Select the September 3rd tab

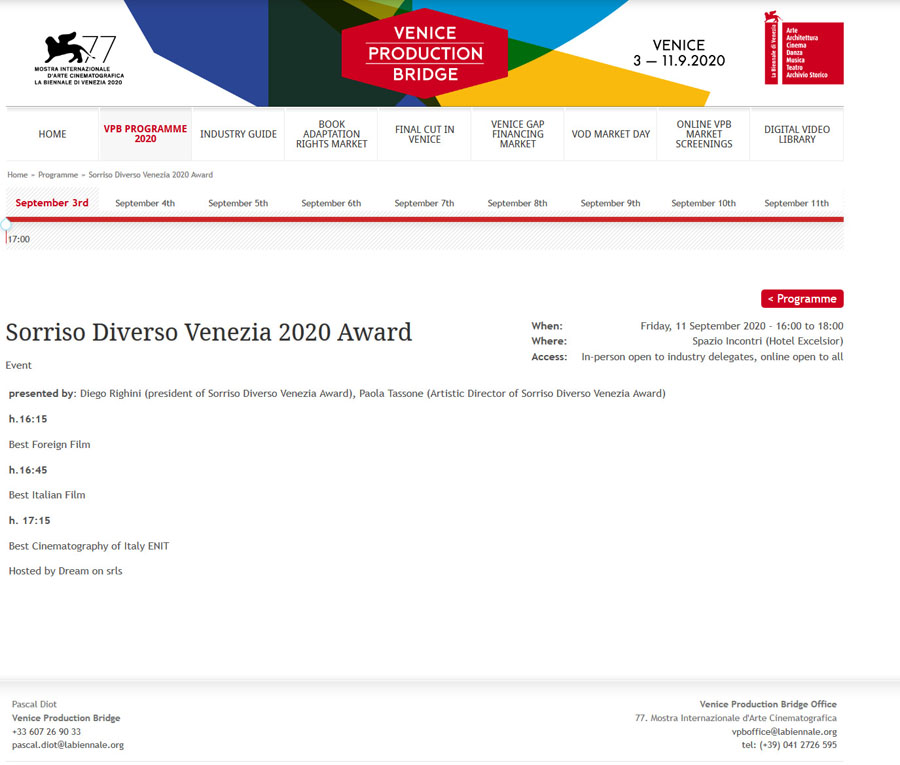[x=52, y=203]
